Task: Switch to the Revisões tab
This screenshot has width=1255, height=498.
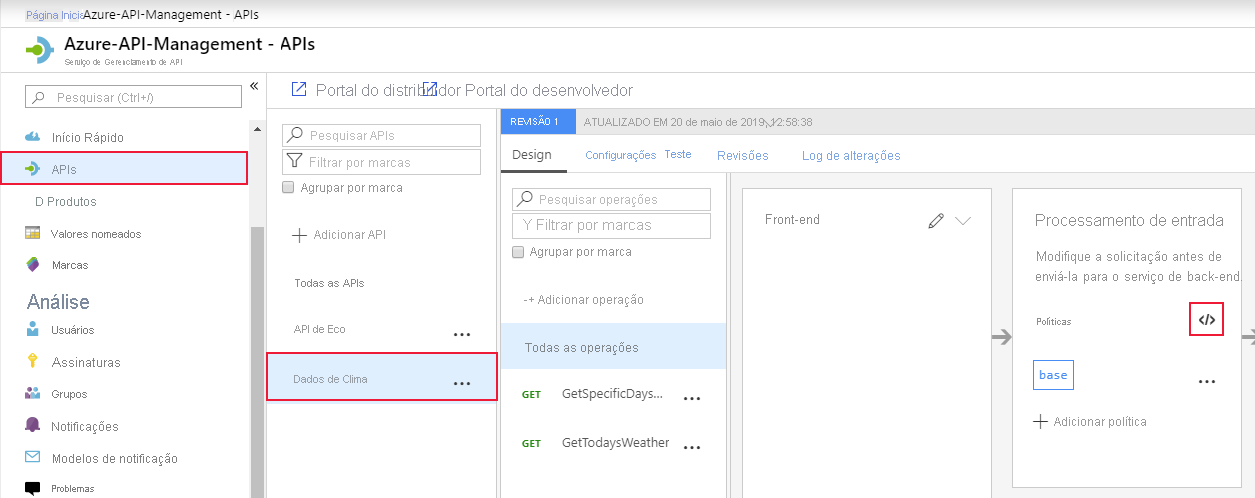Action: click(x=743, y=155)
